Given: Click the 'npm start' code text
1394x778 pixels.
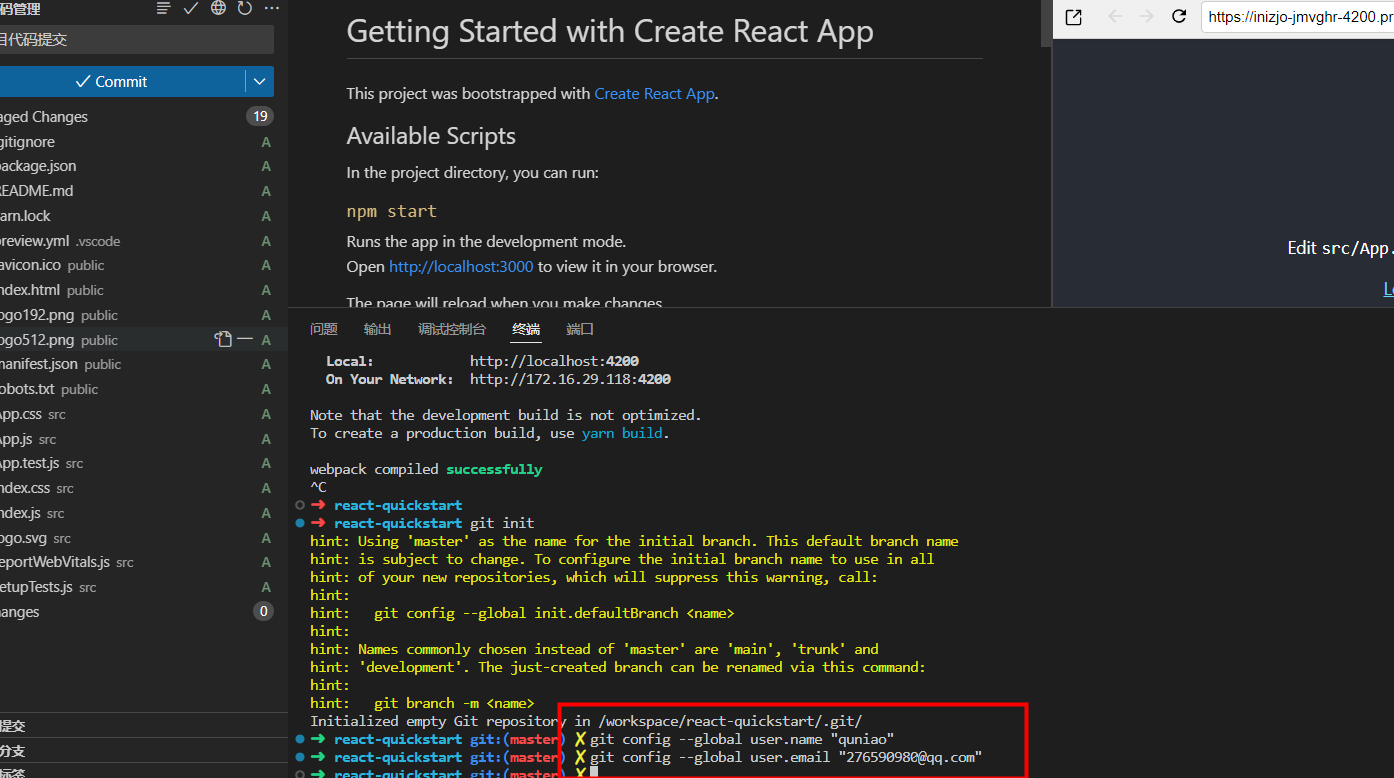Looking at the screenshot, I should [x=392, y=212].
